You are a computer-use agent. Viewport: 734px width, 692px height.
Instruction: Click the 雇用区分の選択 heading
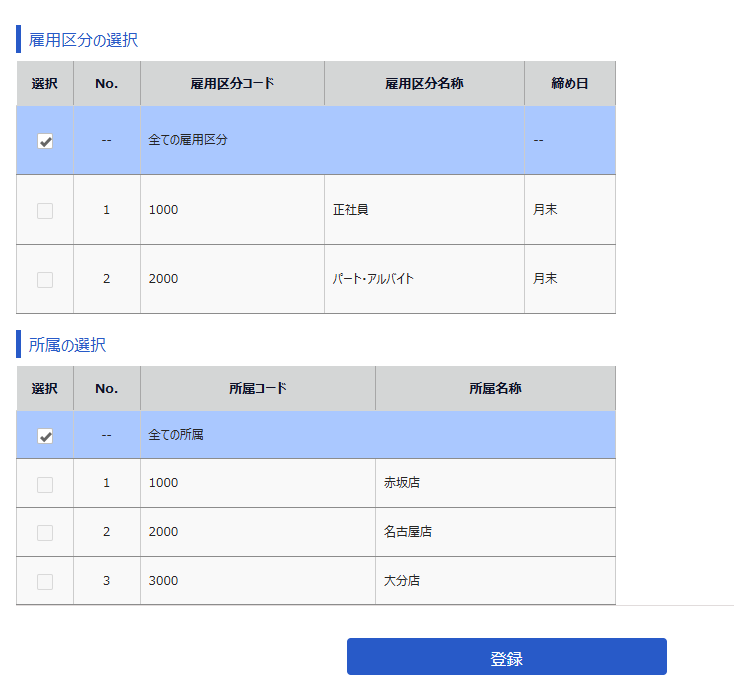click(83, 40)
